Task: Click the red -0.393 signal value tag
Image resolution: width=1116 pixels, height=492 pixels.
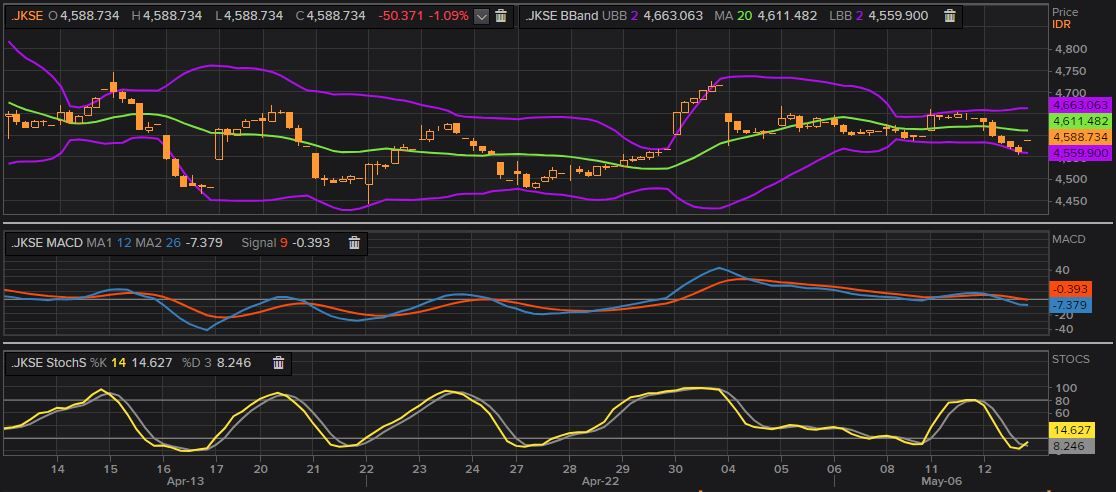Action: click(1070, 288)
